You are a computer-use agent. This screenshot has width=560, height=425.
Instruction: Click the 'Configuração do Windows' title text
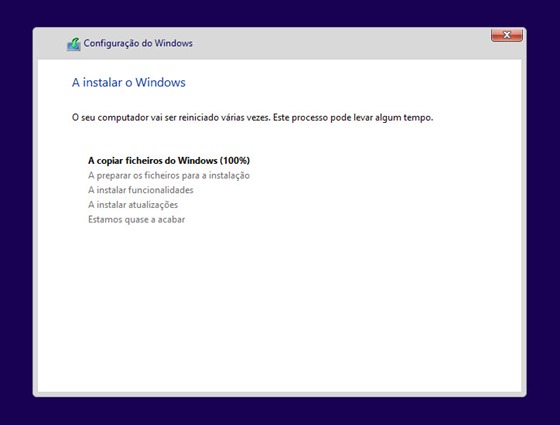pos(138,43)
